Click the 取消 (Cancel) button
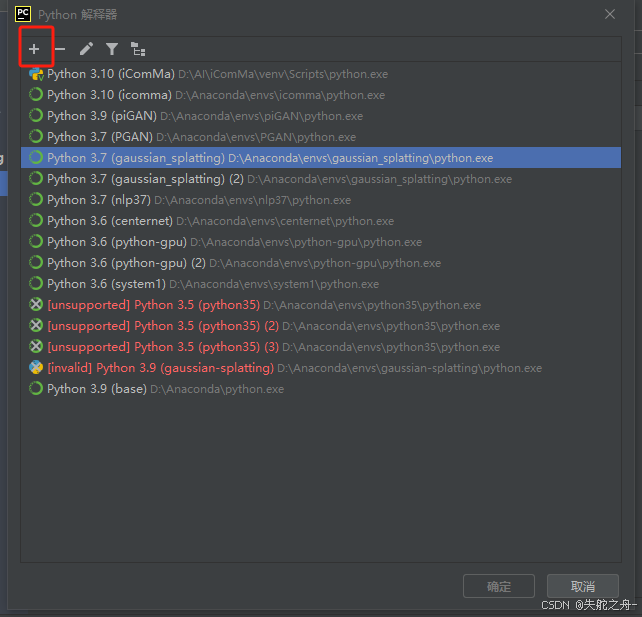The image size is (642, 617). coord(583,586)
